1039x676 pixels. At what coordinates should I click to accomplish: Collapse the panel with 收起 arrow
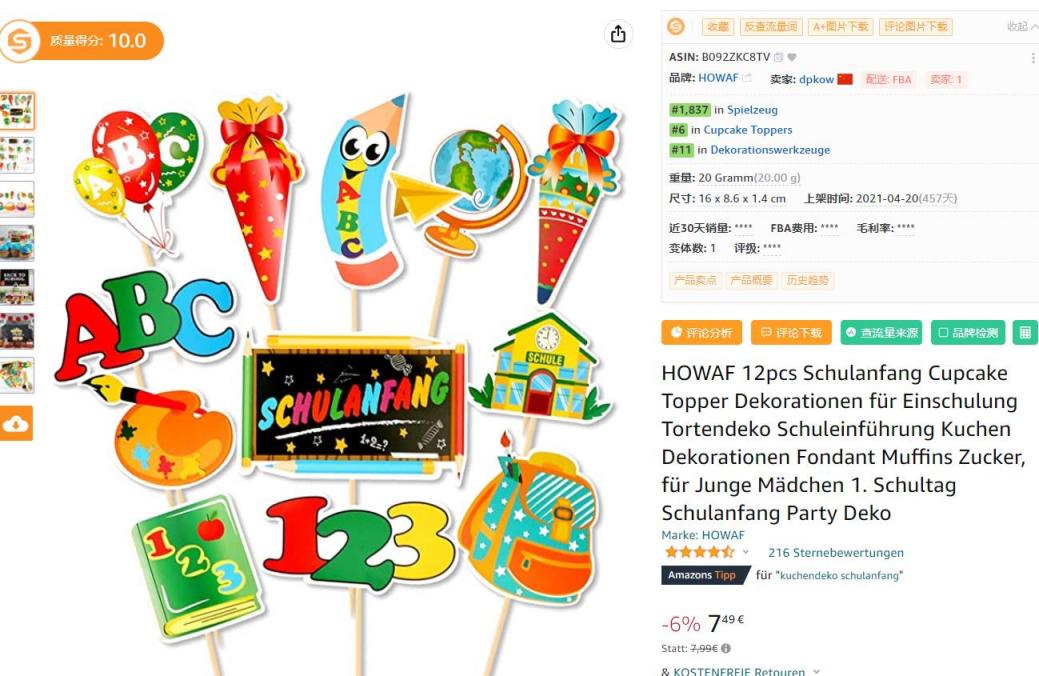click(x=1022, y=27)
